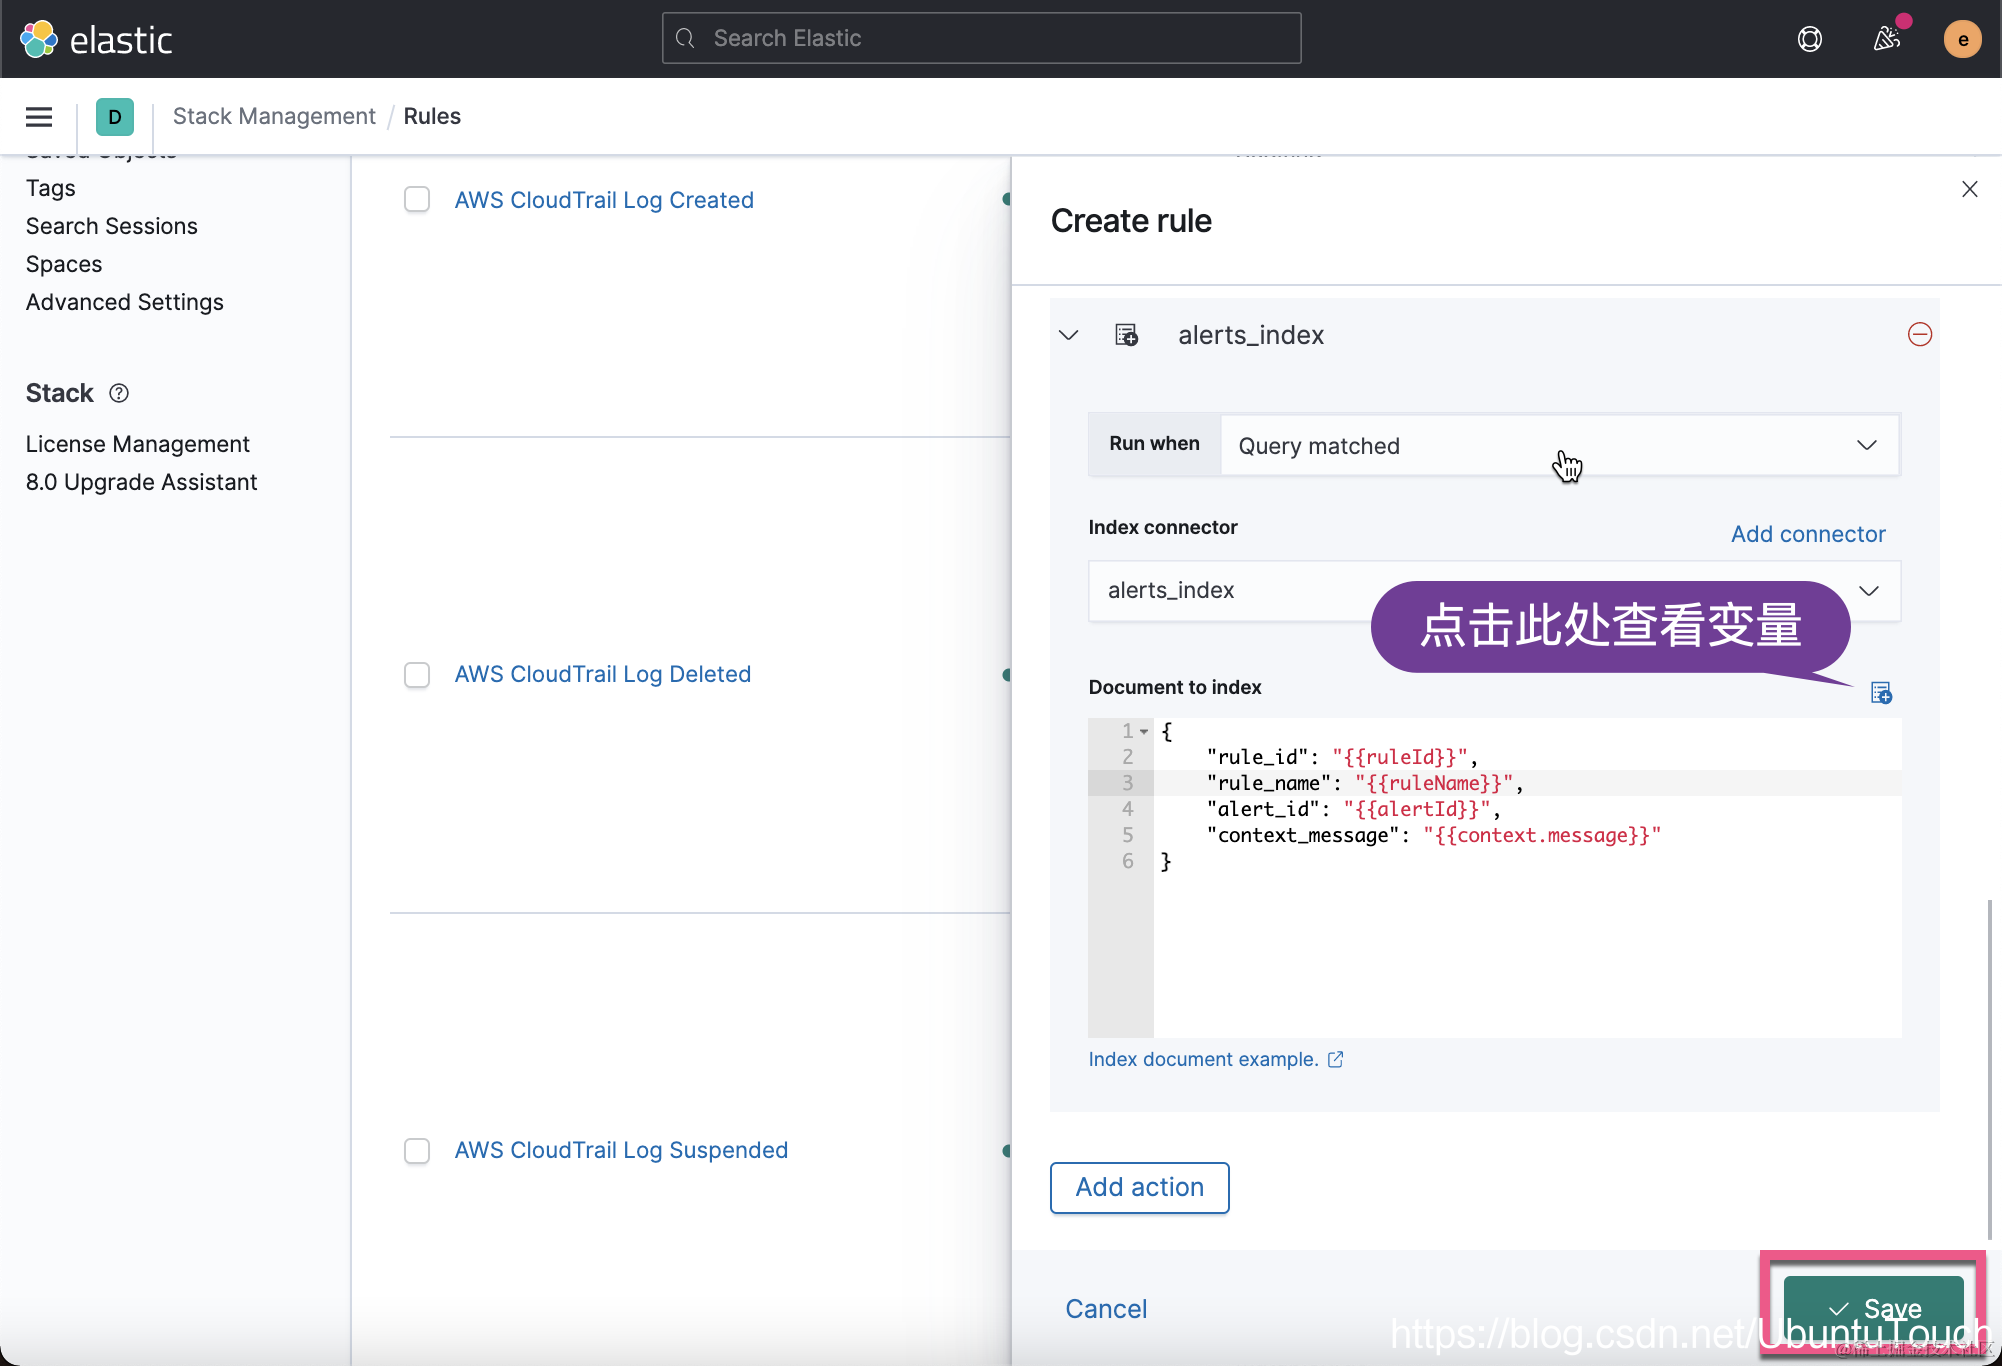This screenshot has width=2002, height=1366.
Task: Collapse the alerts_index action accordion
Action: pos(1068,335)
